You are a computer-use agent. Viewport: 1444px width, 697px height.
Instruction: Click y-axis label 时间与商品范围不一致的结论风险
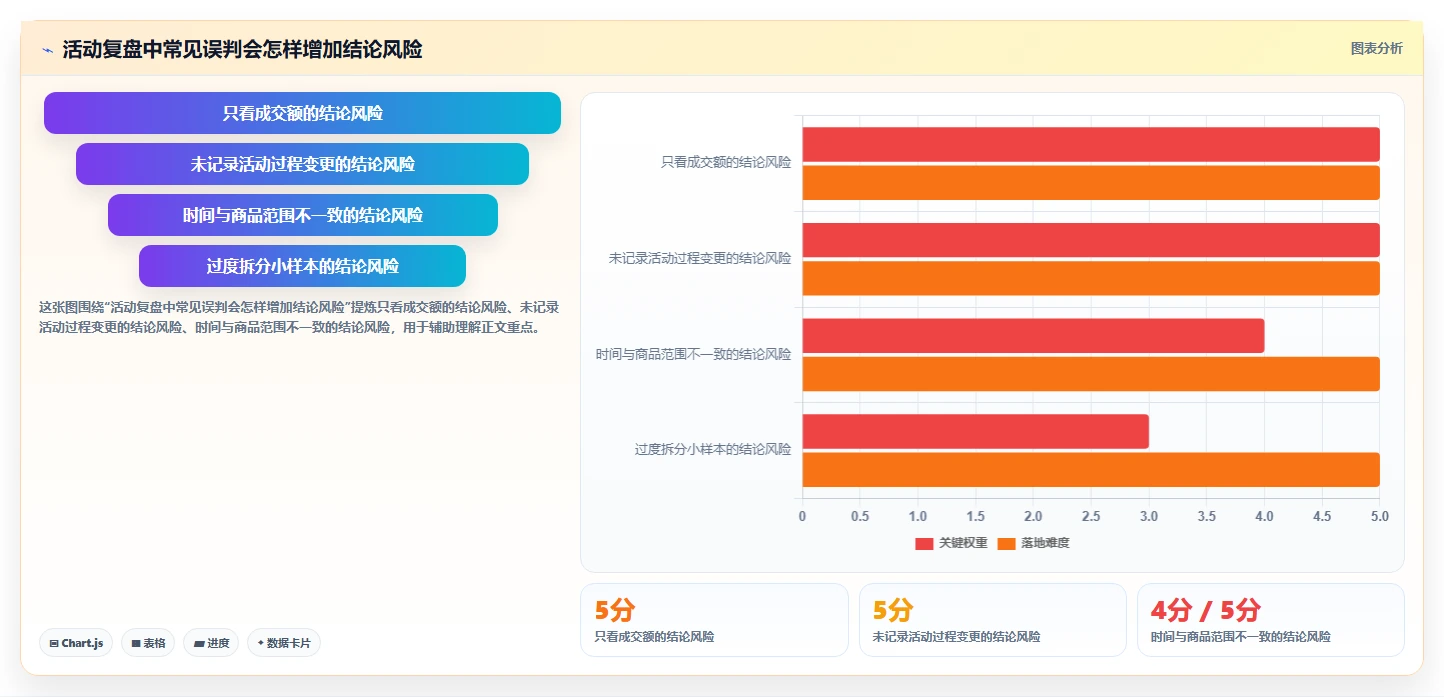[693, 354]
